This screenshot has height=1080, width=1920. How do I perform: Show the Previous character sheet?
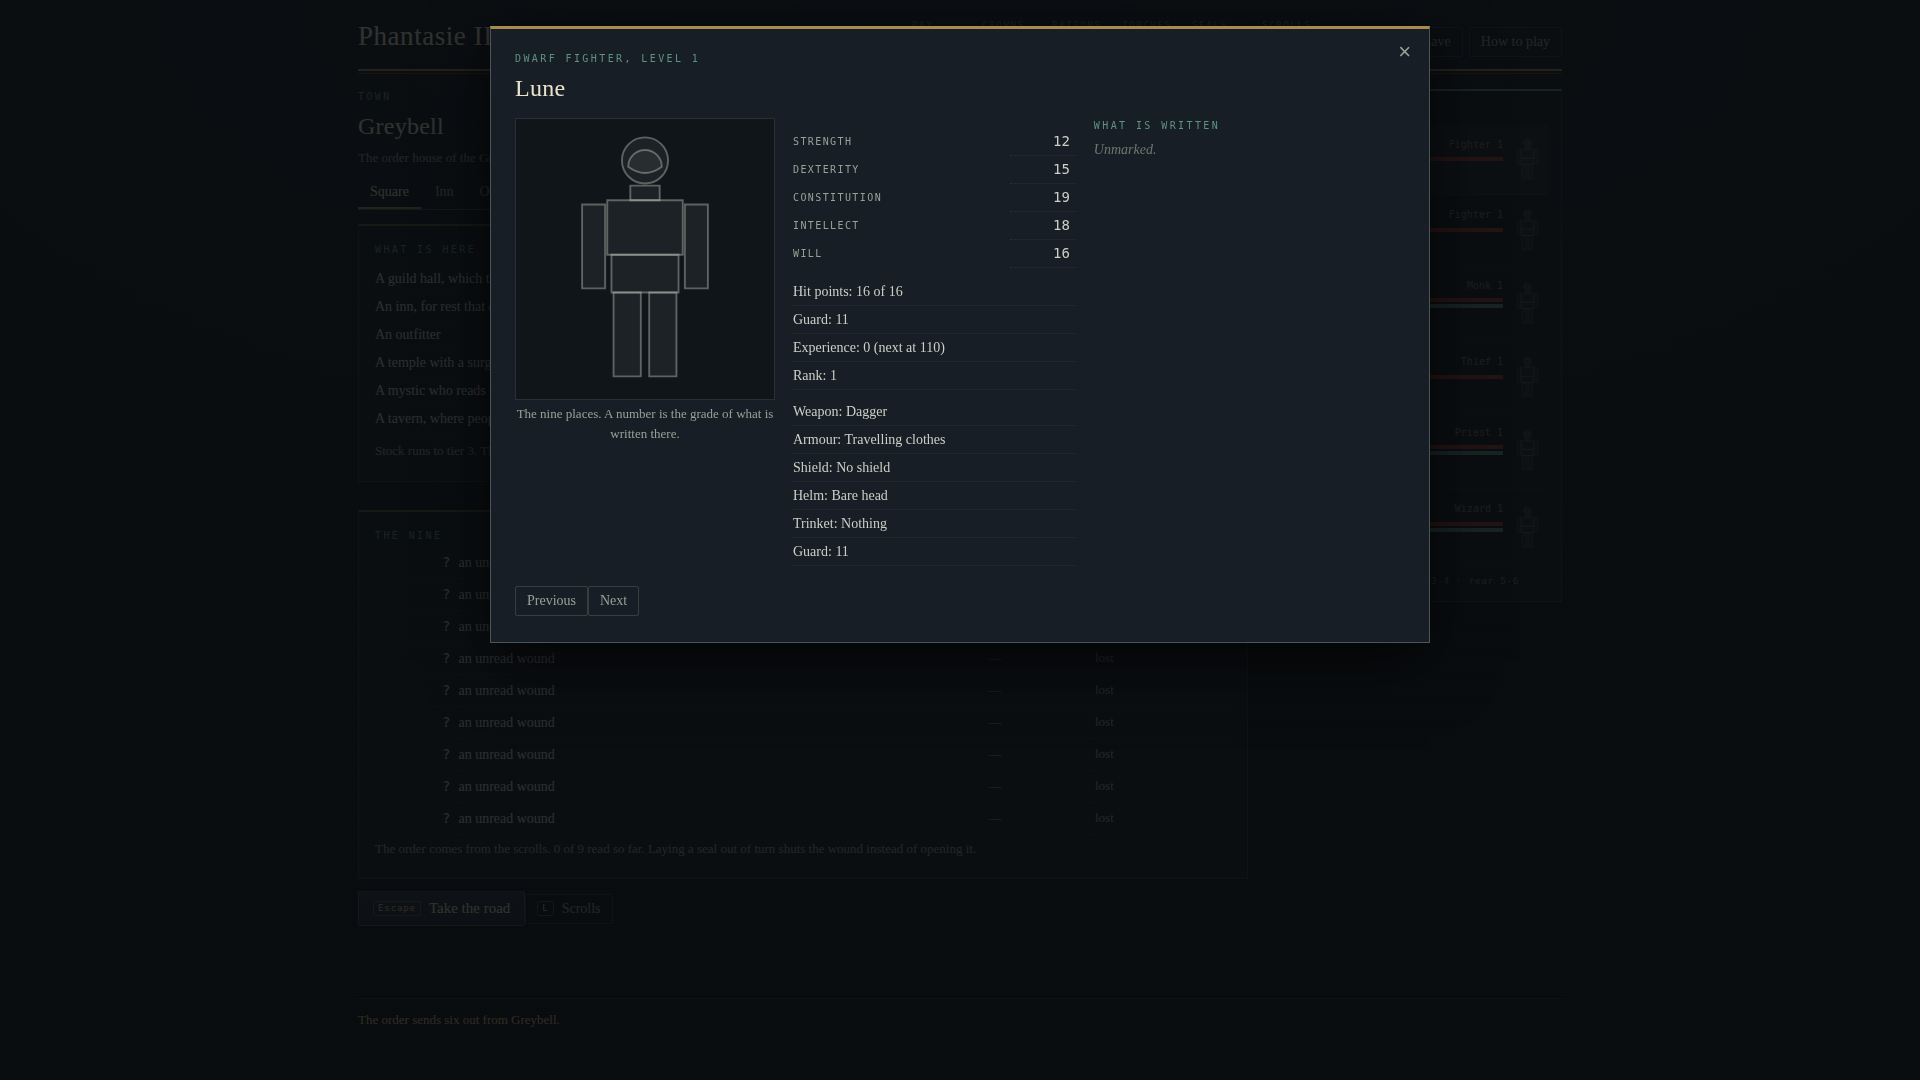pos(551,601)
